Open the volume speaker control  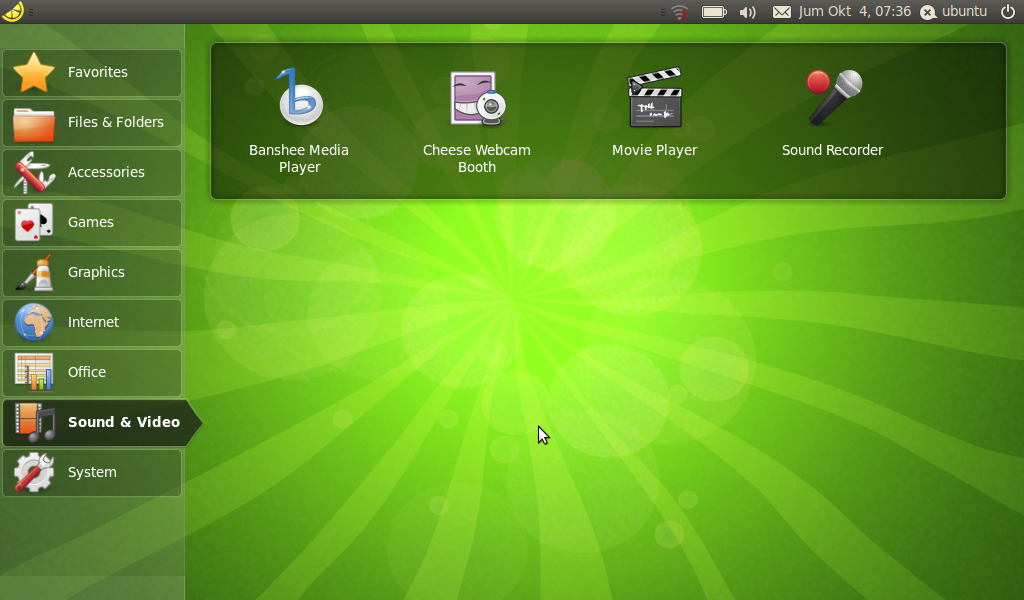pos(748,12)
